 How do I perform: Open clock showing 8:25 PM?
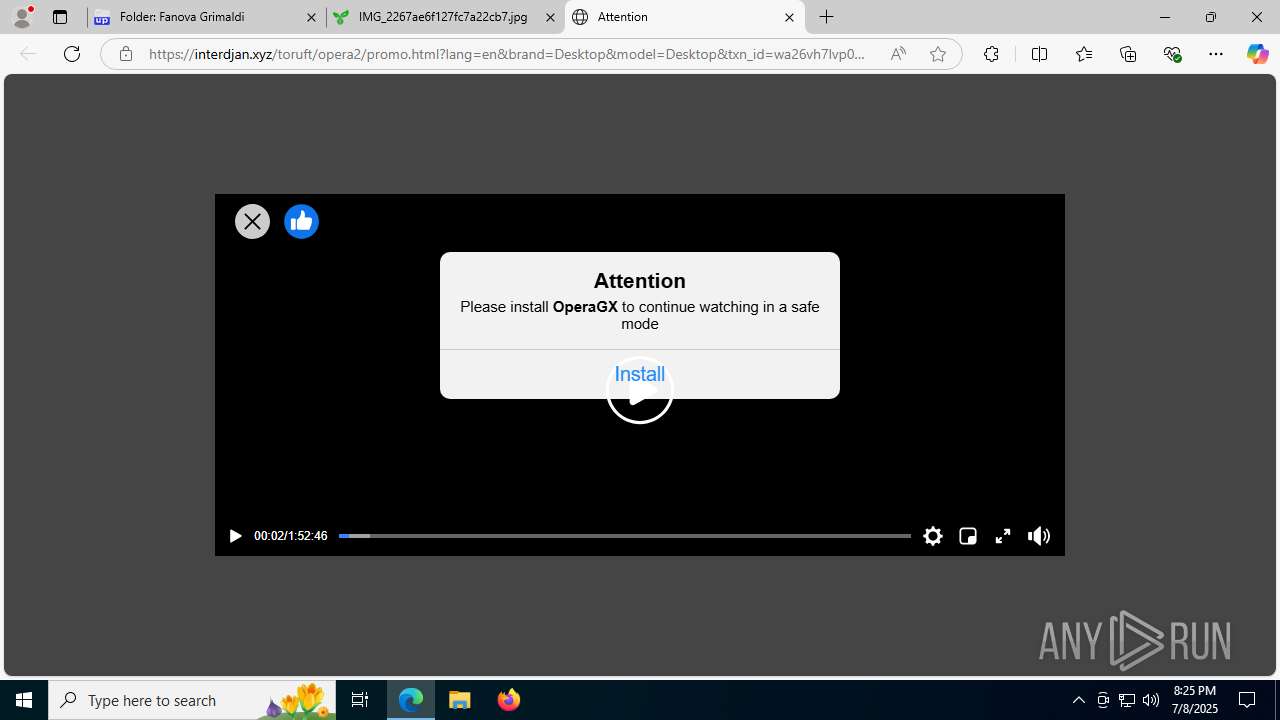(x=1194, y=700)
